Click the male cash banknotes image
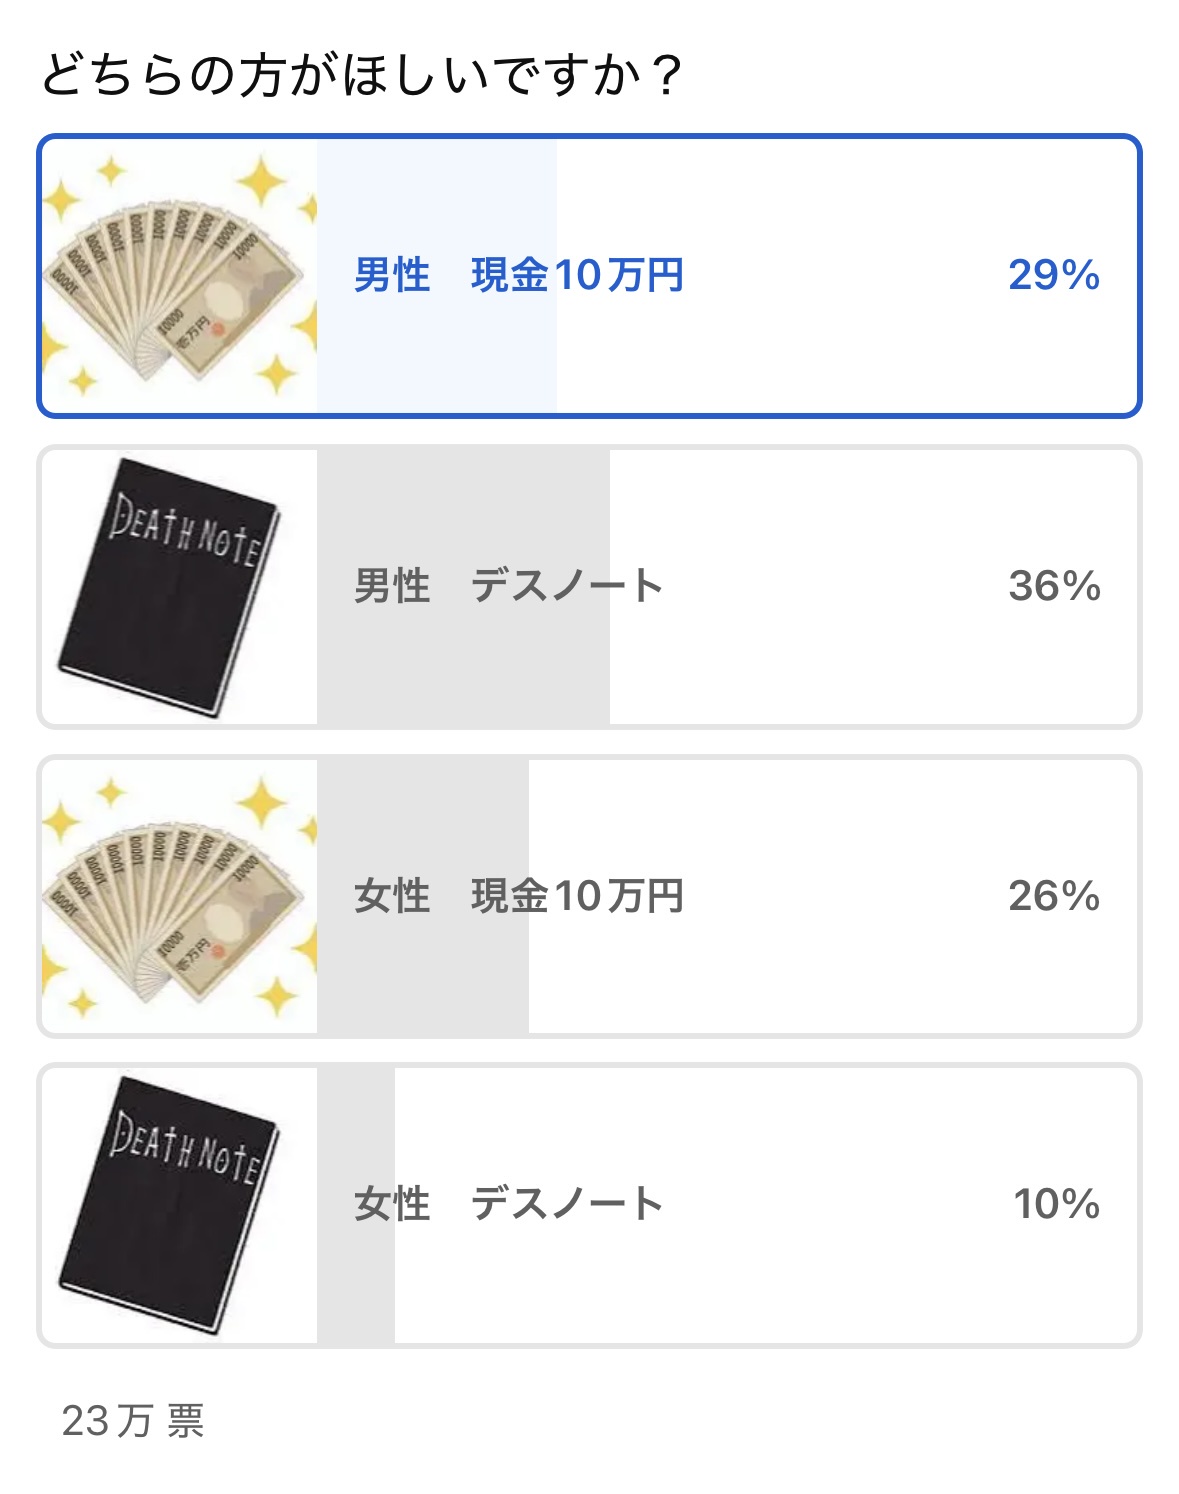This screenshot has height=1494, width=1179. (178, 276)
